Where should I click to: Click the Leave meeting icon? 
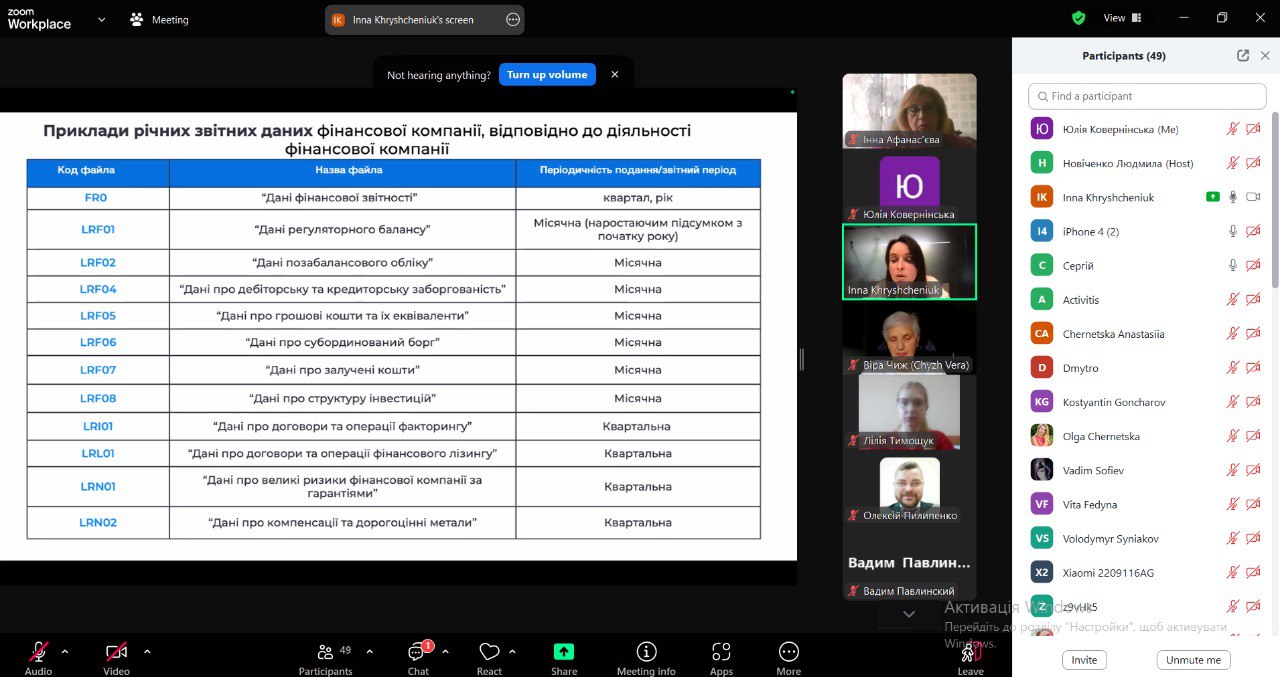969,653
